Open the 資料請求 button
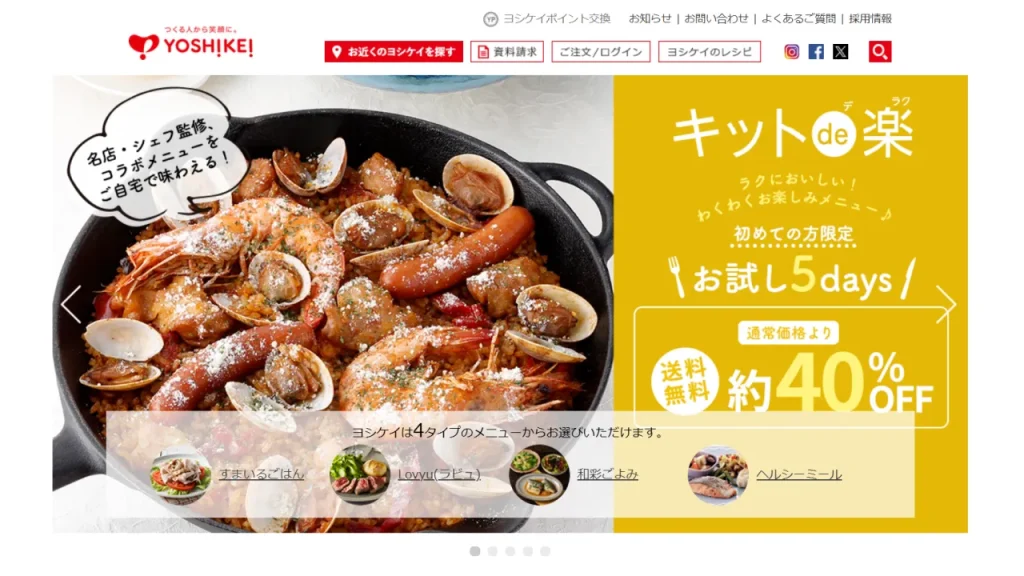 tap(507, 52)
